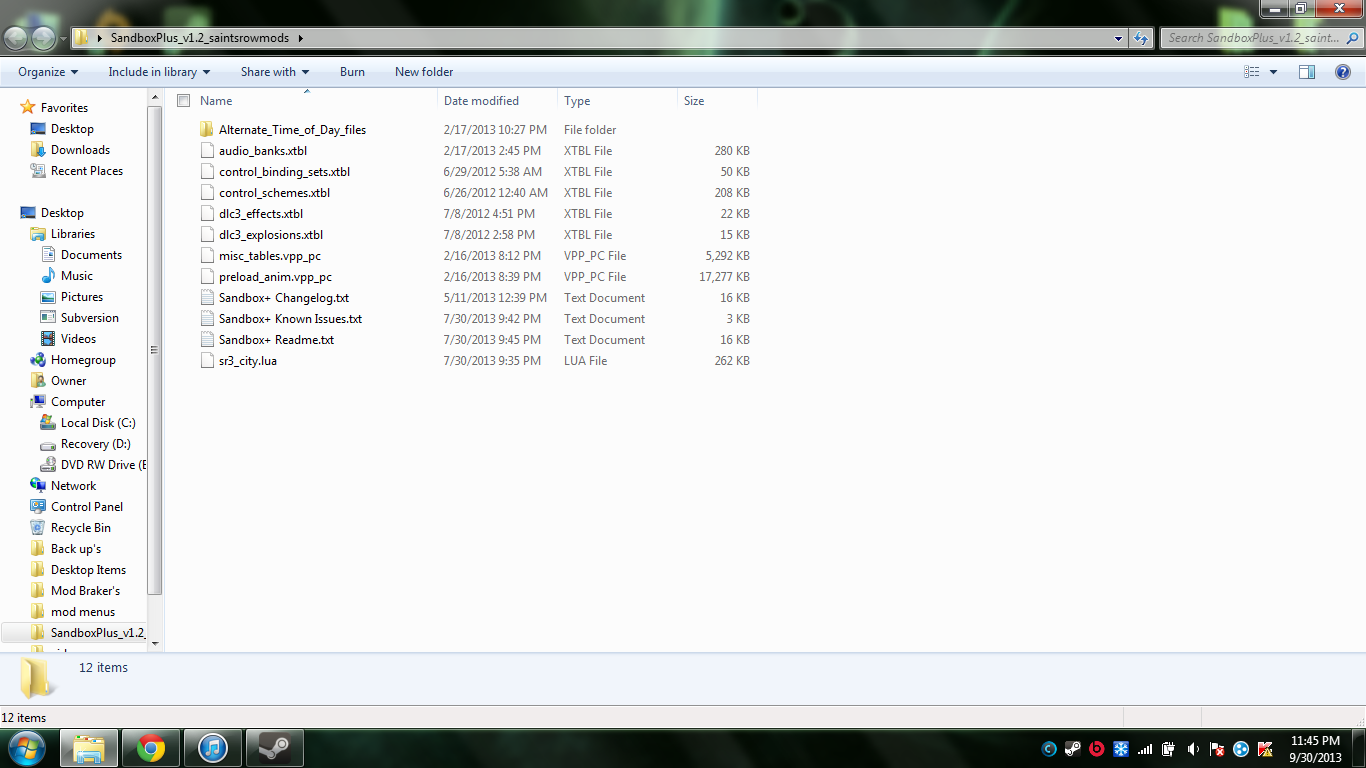Click the Forward navigation arrow button
The image size is (1366, 768).
click(x=44, y=38)
